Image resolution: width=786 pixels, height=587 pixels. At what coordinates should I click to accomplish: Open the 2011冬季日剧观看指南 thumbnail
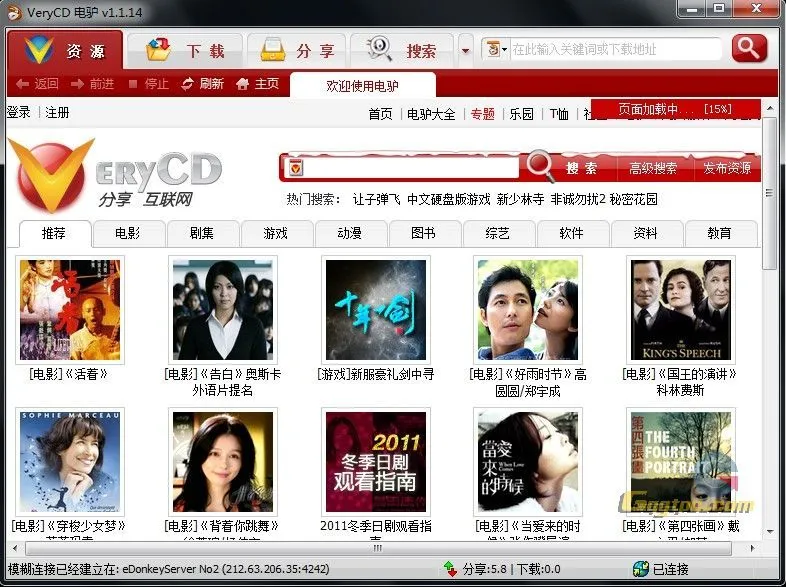tap(376, 462)
